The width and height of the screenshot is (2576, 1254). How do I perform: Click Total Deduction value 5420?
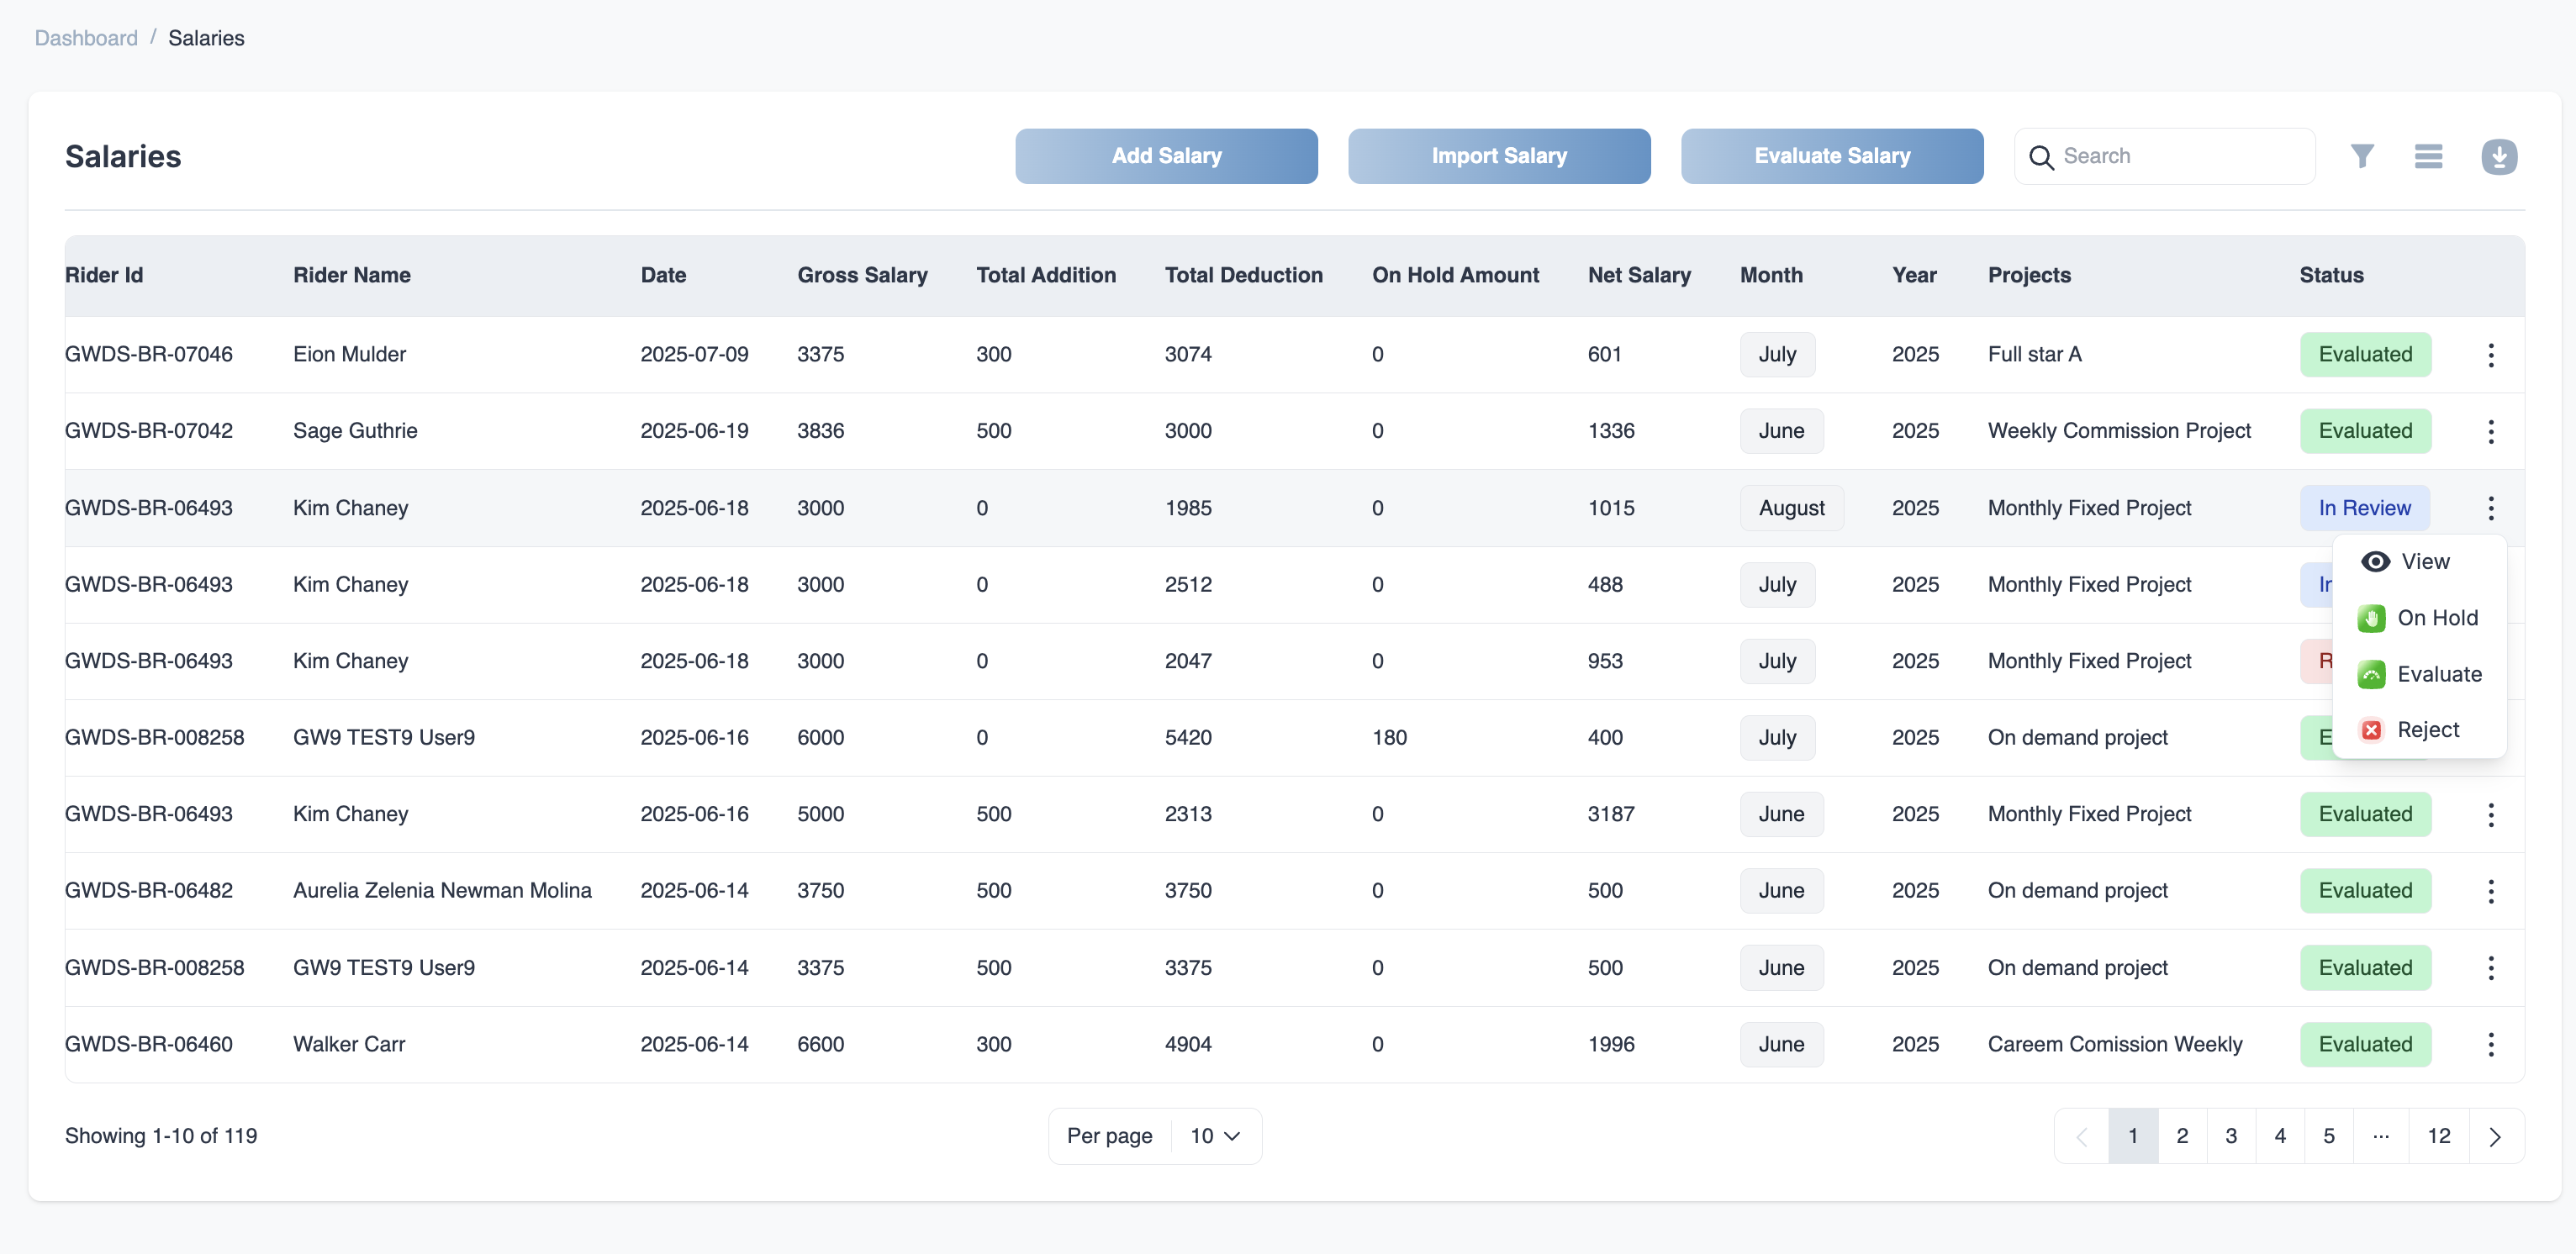[x=1188, y=738]
